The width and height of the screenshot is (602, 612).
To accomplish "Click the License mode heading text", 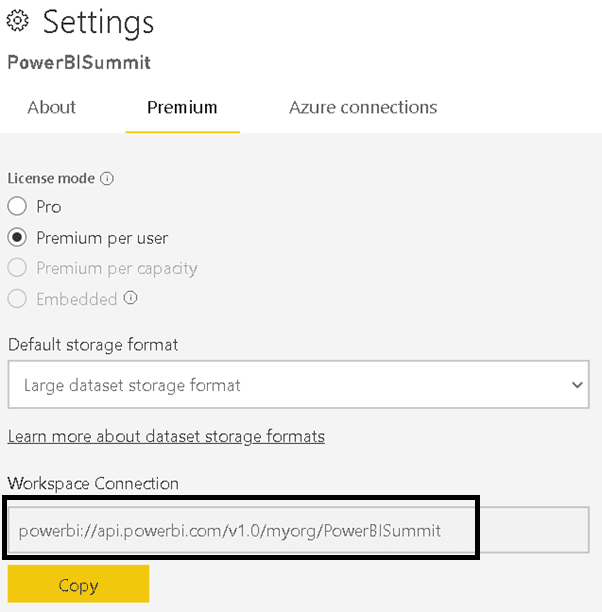I will (x=51, y=178).
